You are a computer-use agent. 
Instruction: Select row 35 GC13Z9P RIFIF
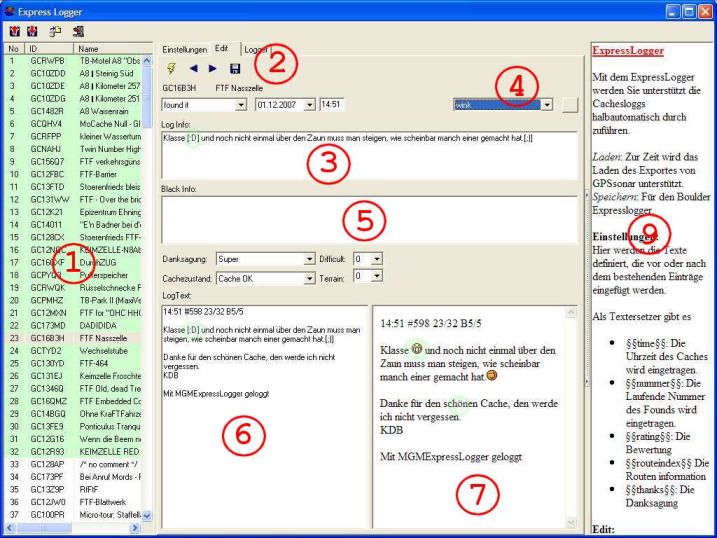(73, 490)
